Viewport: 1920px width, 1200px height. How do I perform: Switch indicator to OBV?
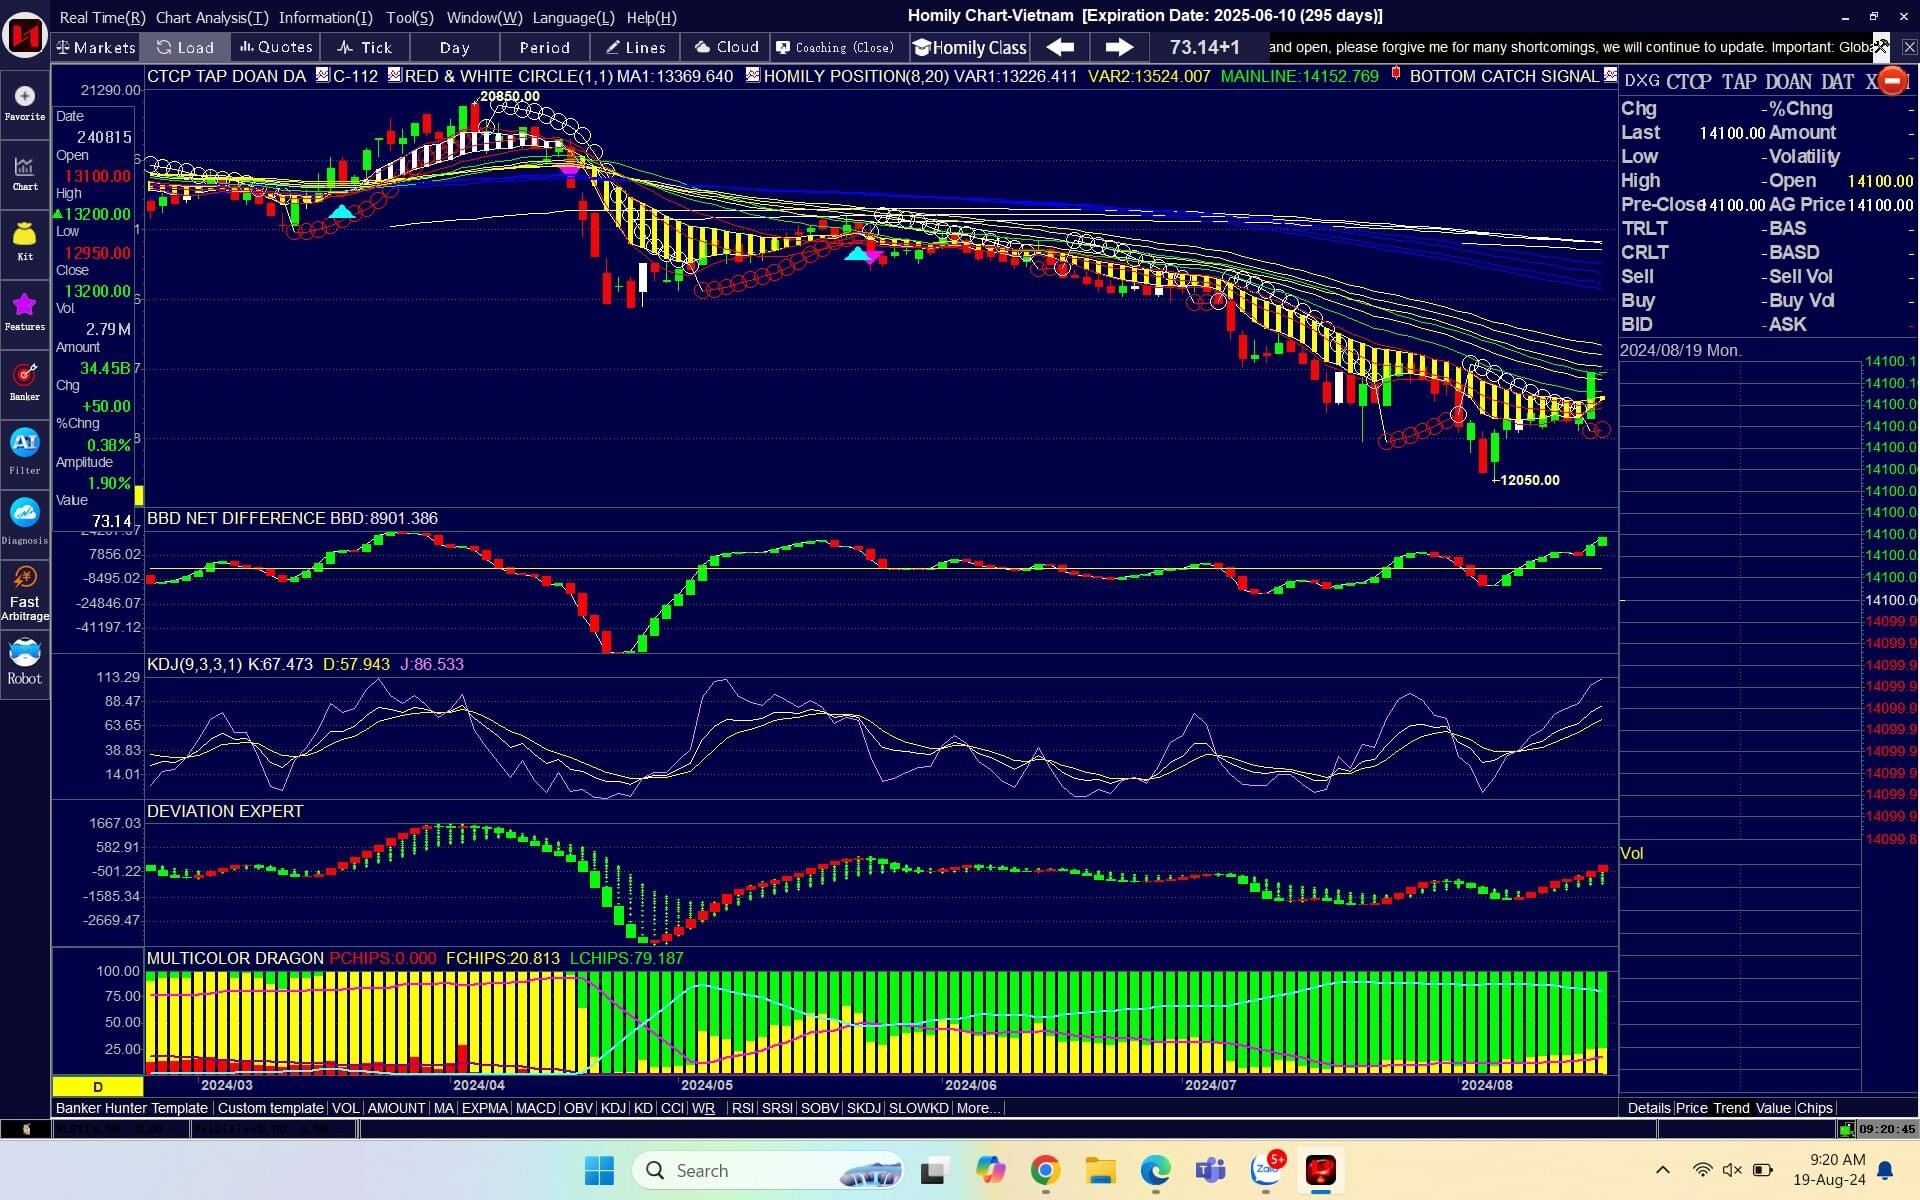pyautogui.click(x=578, y=1108)
